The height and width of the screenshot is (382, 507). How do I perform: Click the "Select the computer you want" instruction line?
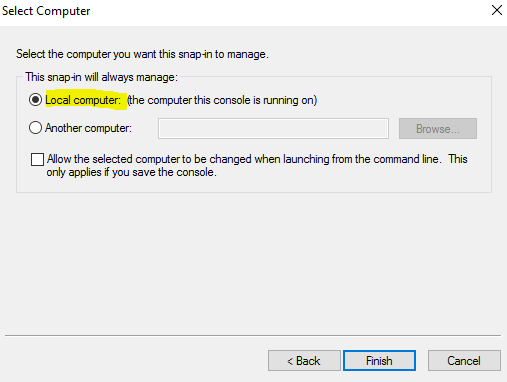tap(142, 54)
